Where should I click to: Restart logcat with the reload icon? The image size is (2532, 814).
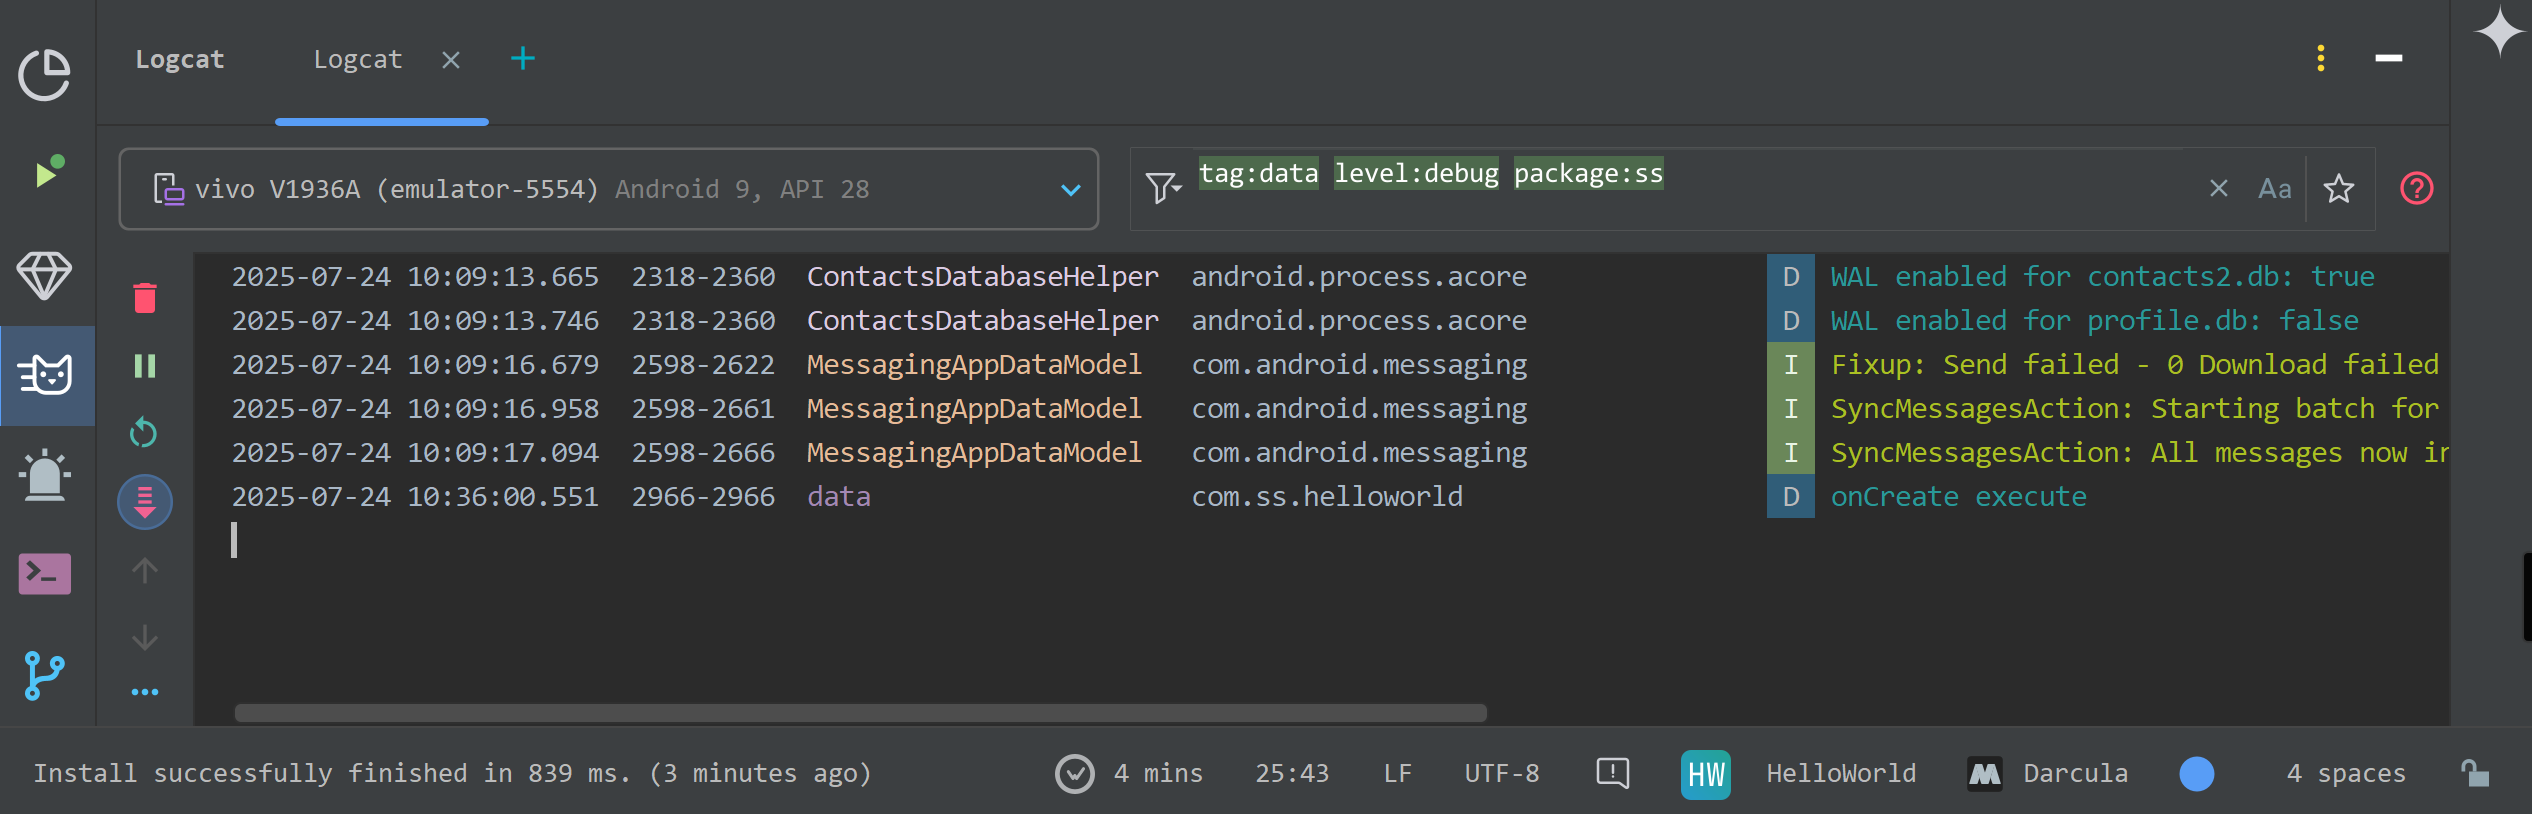(x=144, y=433)
